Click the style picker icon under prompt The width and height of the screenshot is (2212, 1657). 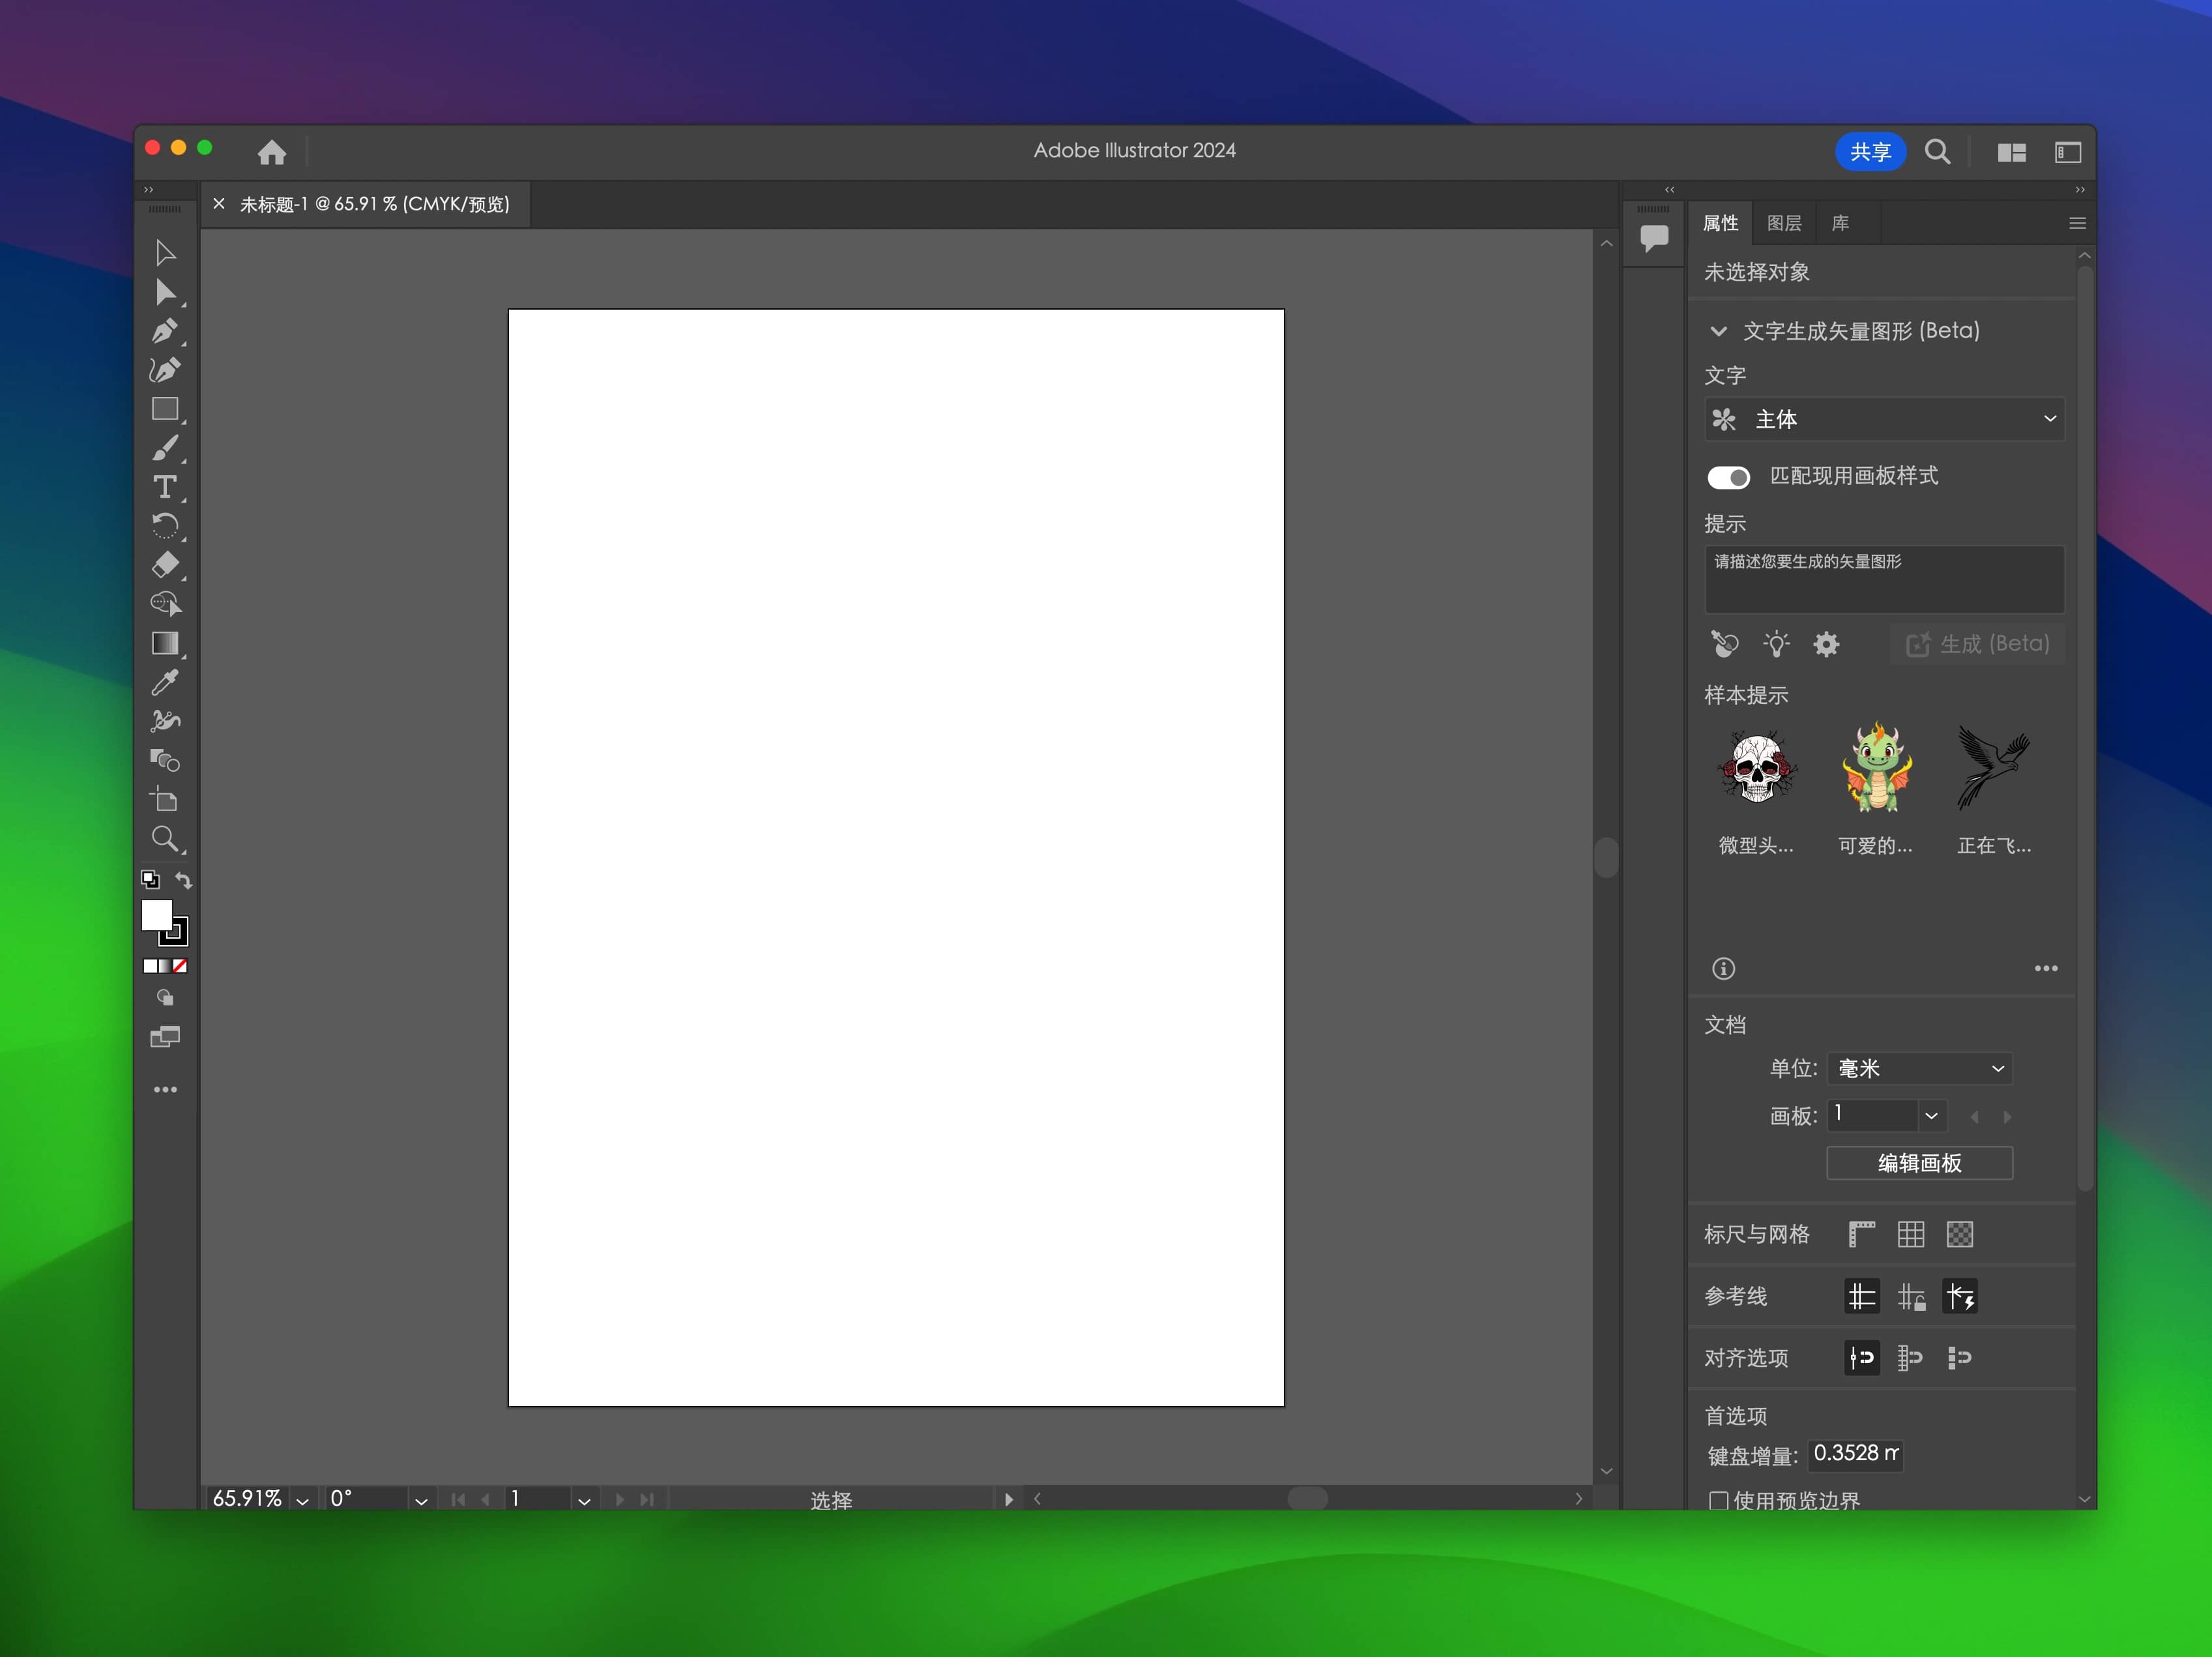[1725, 644]
